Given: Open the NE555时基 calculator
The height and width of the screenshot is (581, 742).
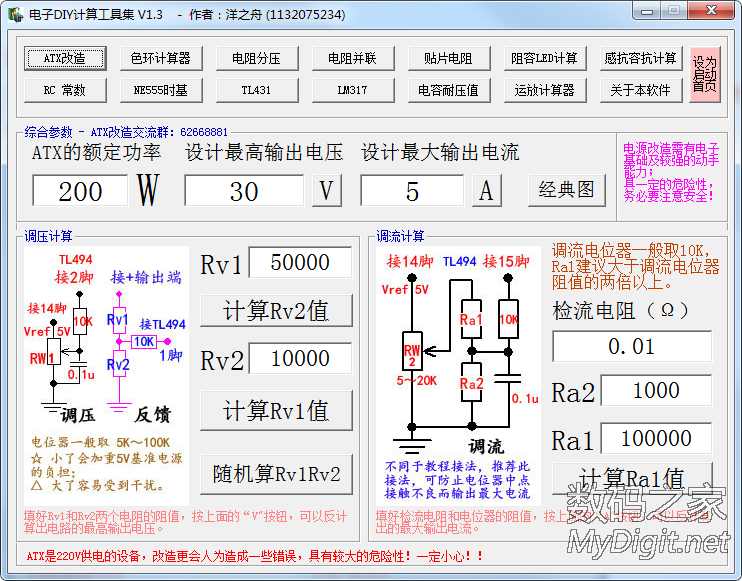Looking at the screenshot, I should tap(161, 90).
